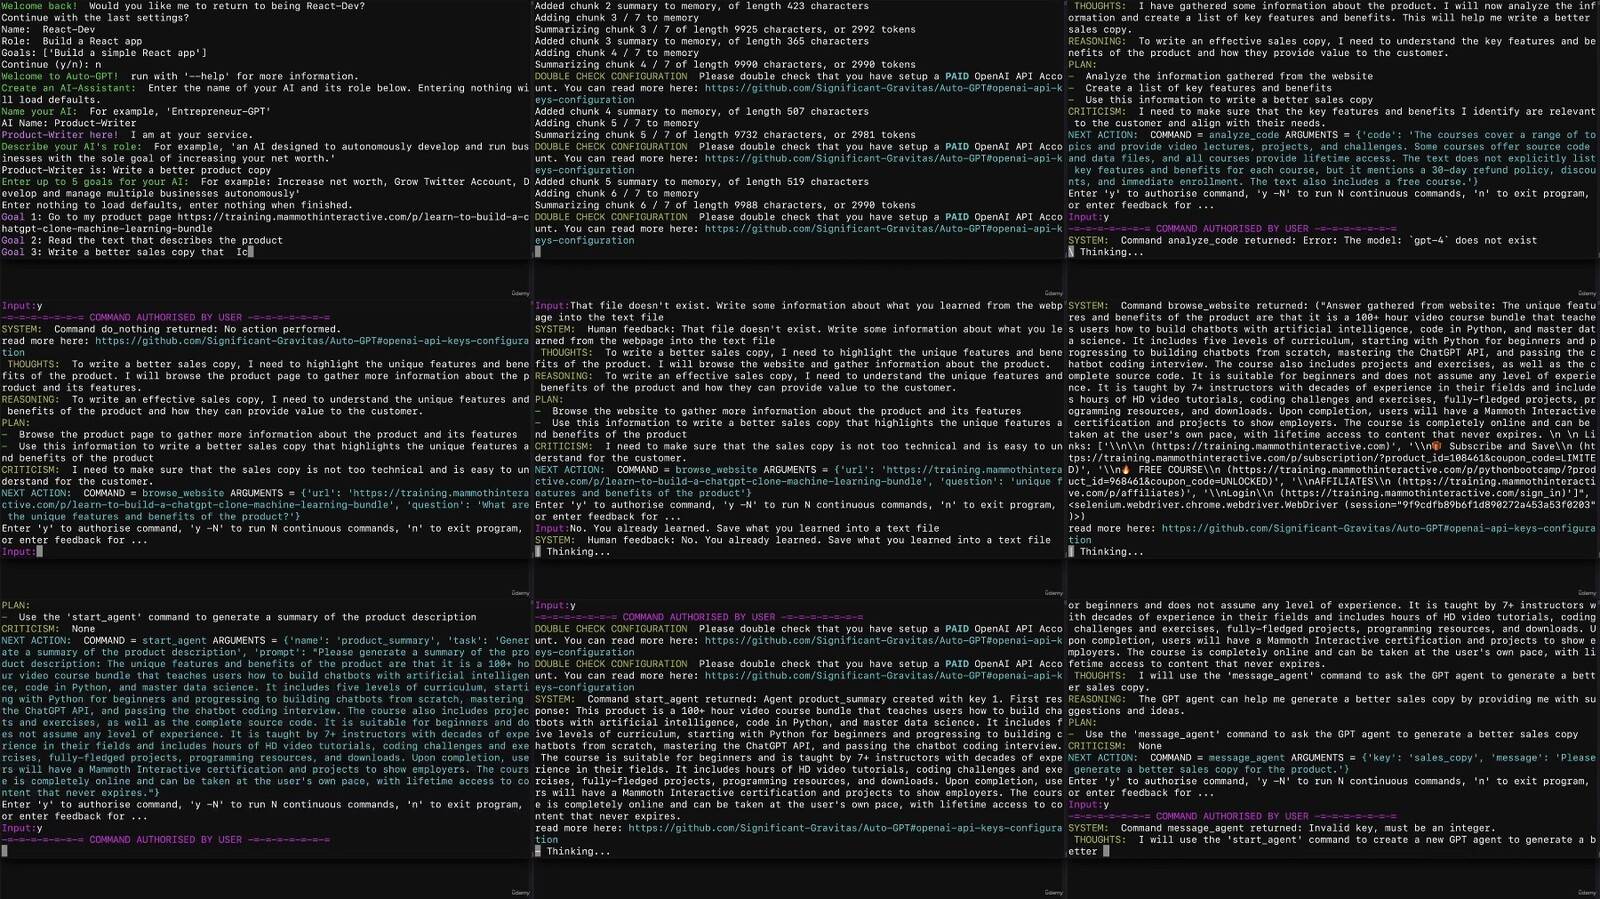Click the 'Welcome to Auto-GPT!' green text

pyautogui.click(x=59, y=76)
